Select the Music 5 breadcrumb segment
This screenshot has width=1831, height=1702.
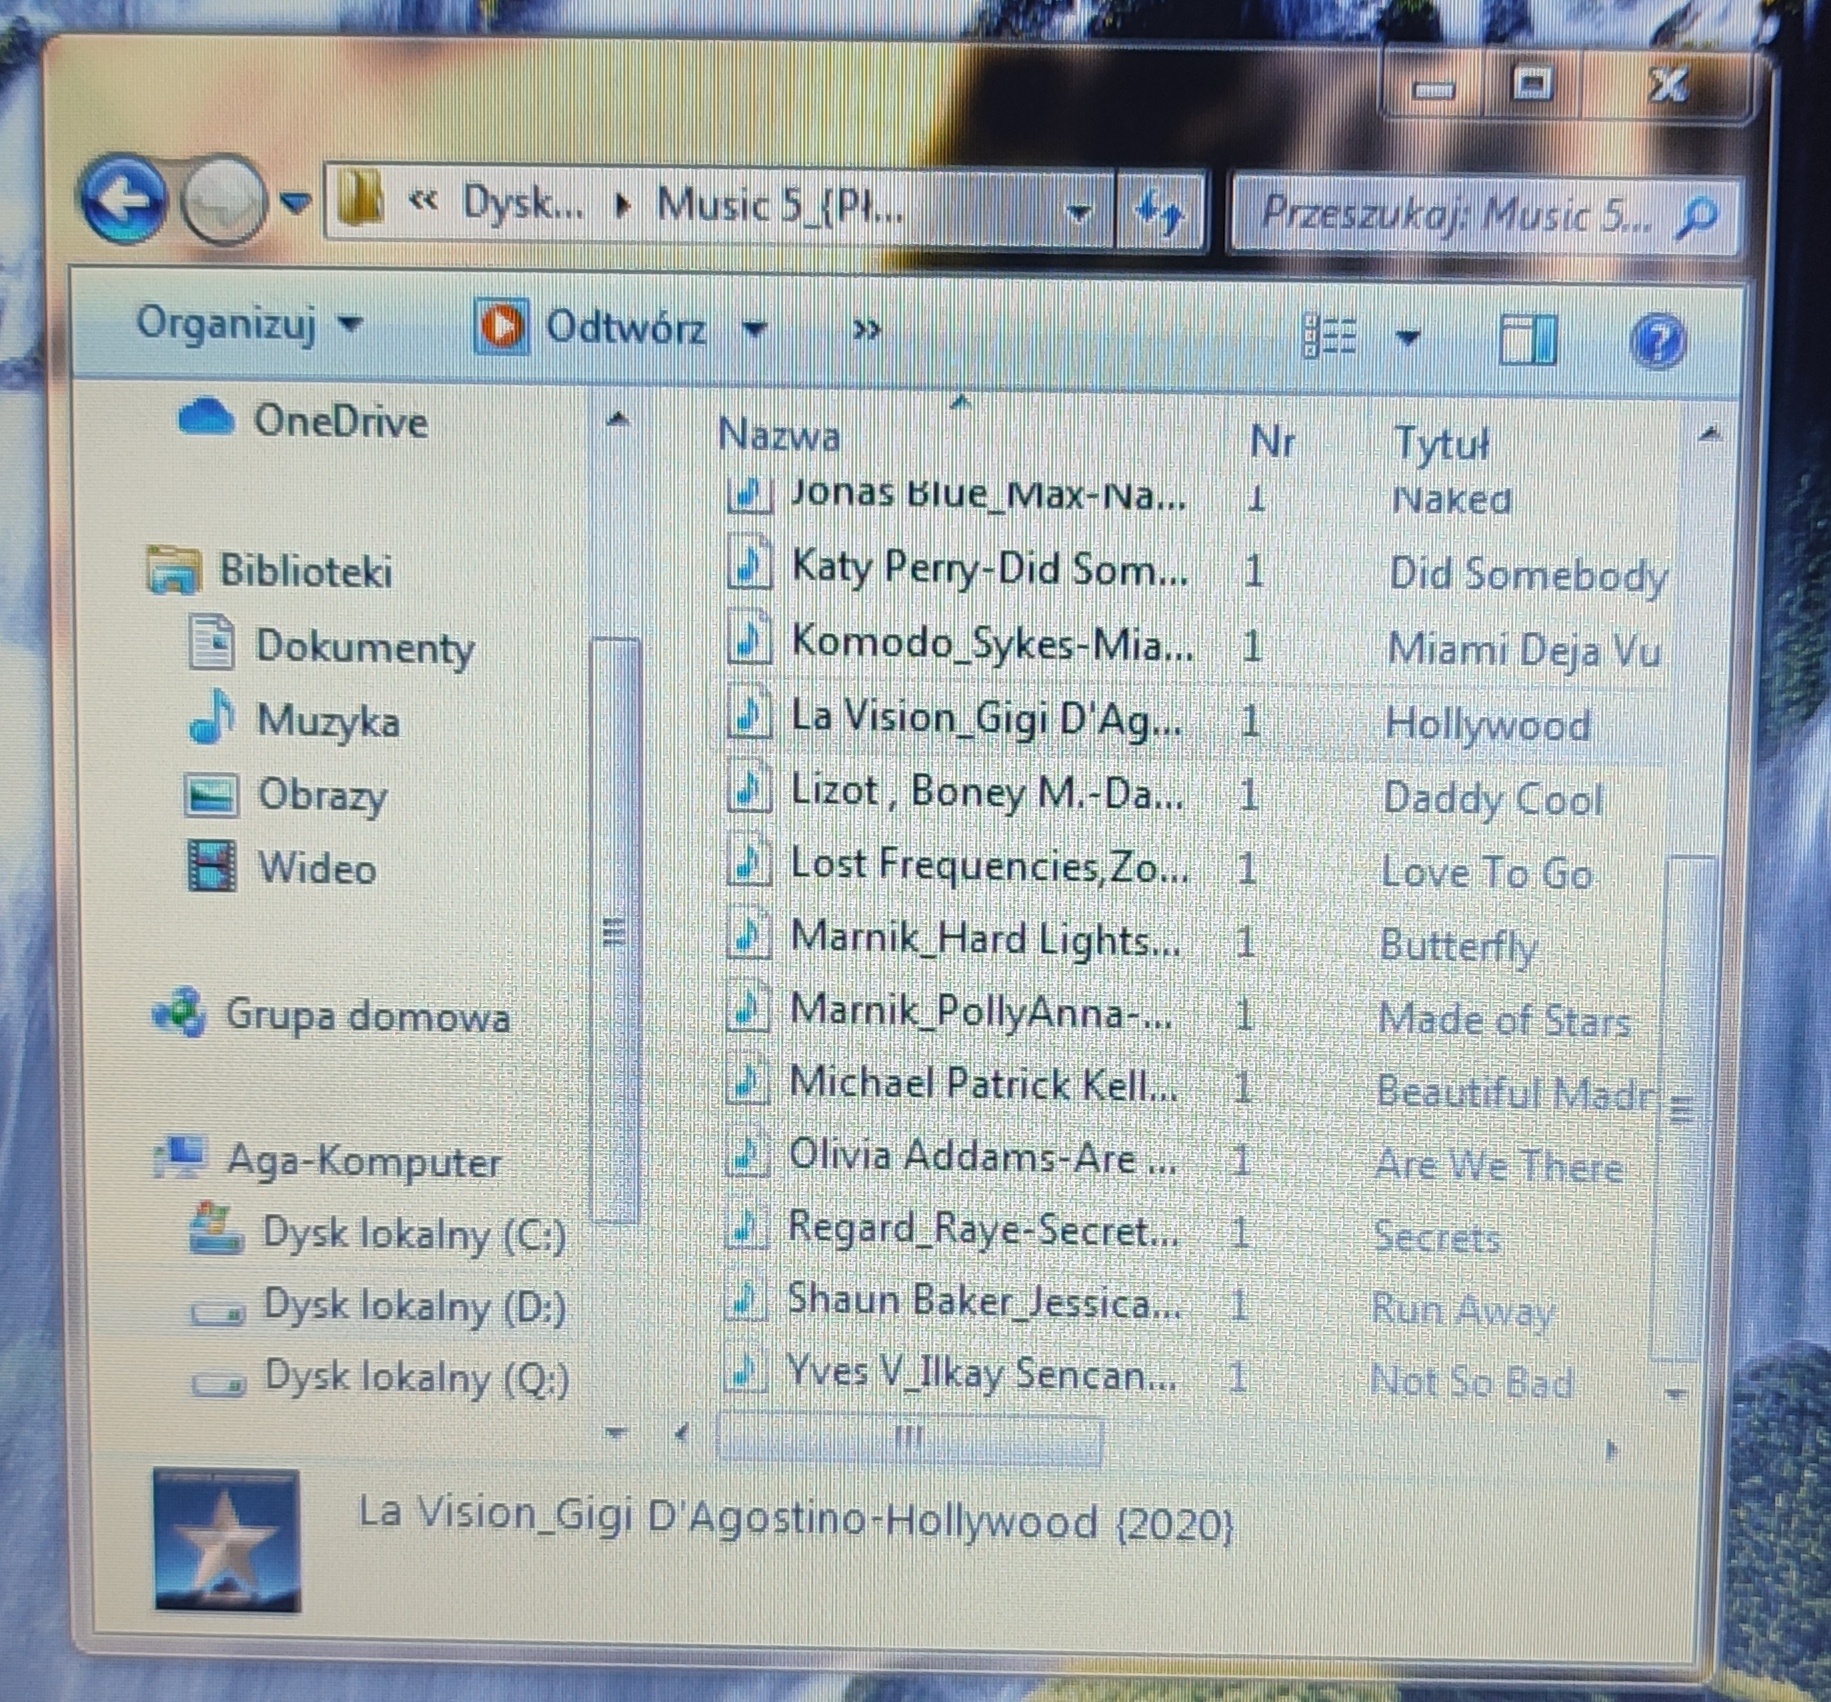point(780,205)
